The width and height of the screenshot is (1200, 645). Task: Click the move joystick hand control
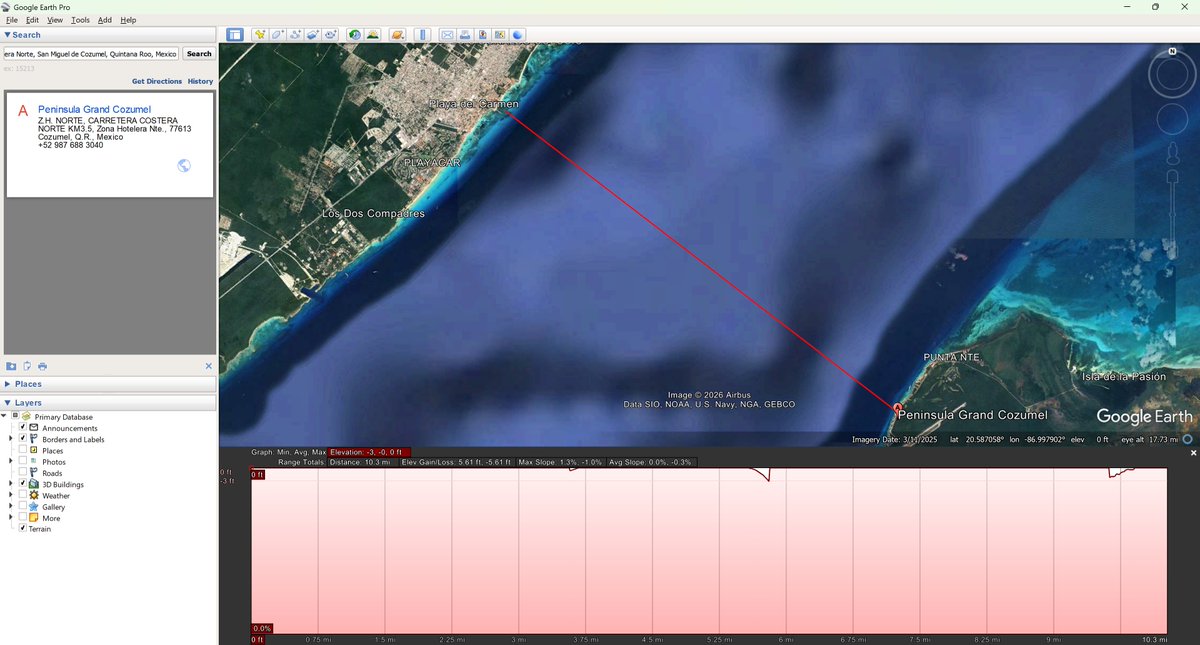click(x=1171, y=120)
